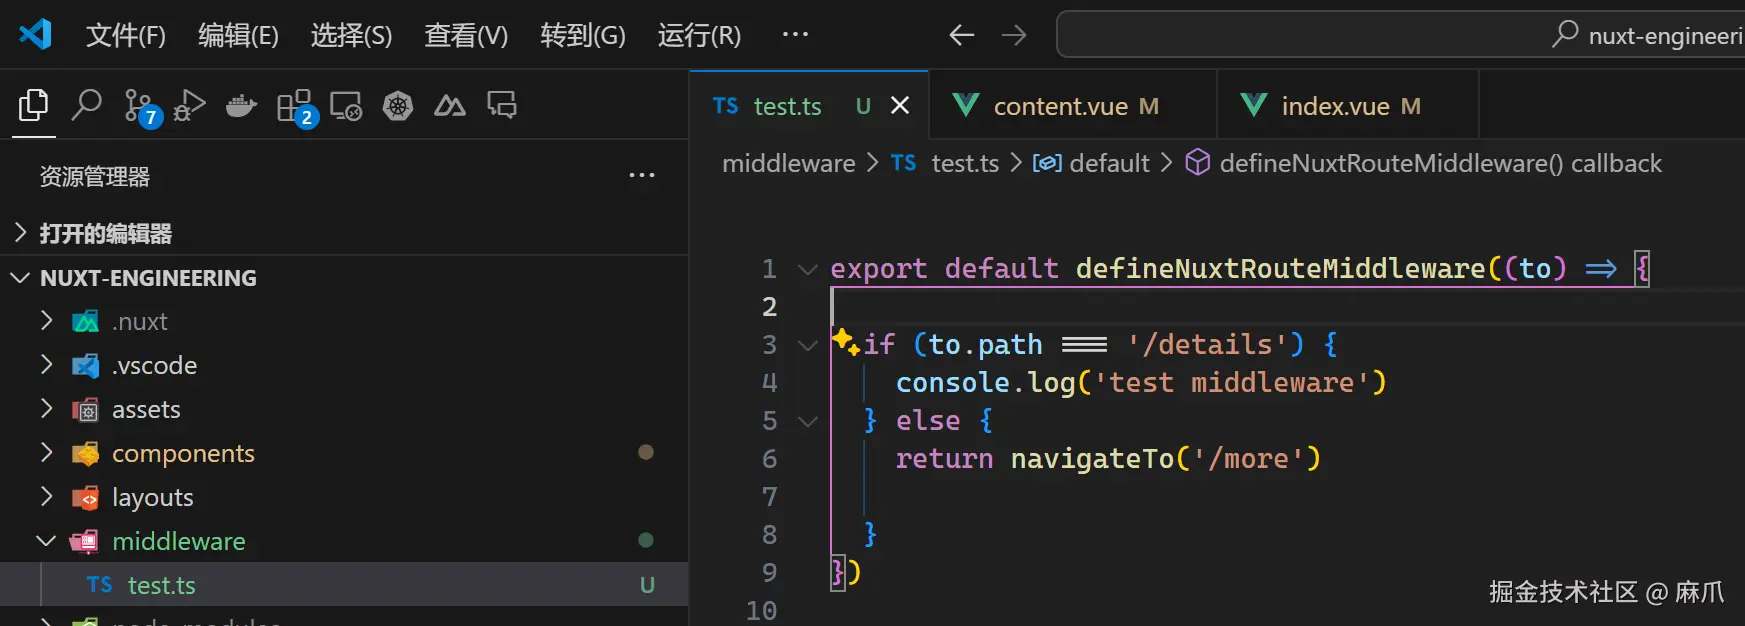This screenshot has width=1745, height=626.
Task: Select test.ts in the file explorer
Action: [x=162, y=585]
